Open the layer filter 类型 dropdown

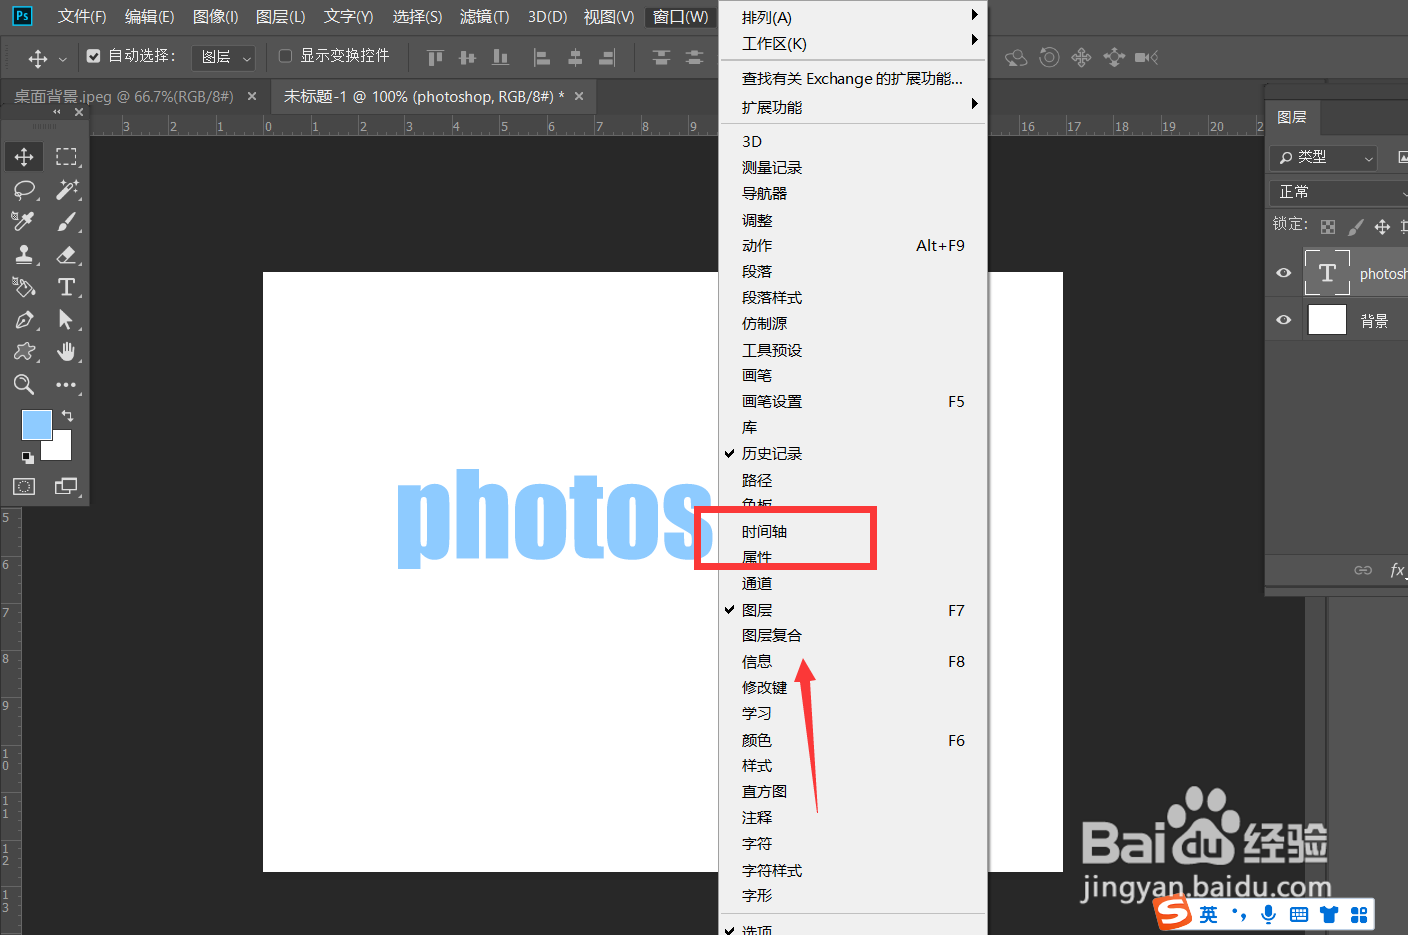1324,158
